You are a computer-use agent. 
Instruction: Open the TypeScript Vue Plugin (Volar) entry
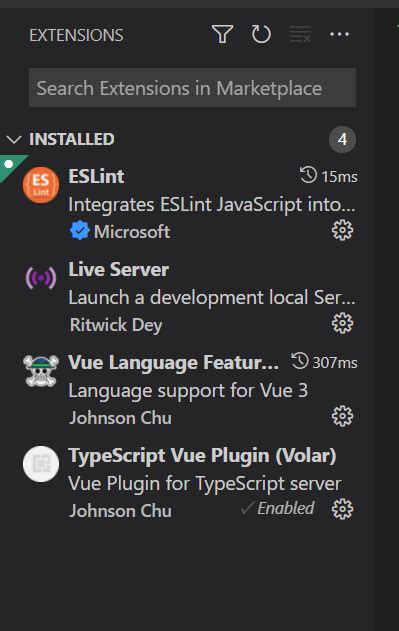tap(187, 483)
